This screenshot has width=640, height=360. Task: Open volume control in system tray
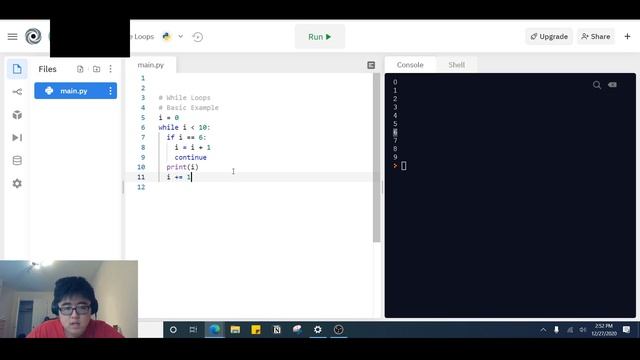(x=583, y=330)
